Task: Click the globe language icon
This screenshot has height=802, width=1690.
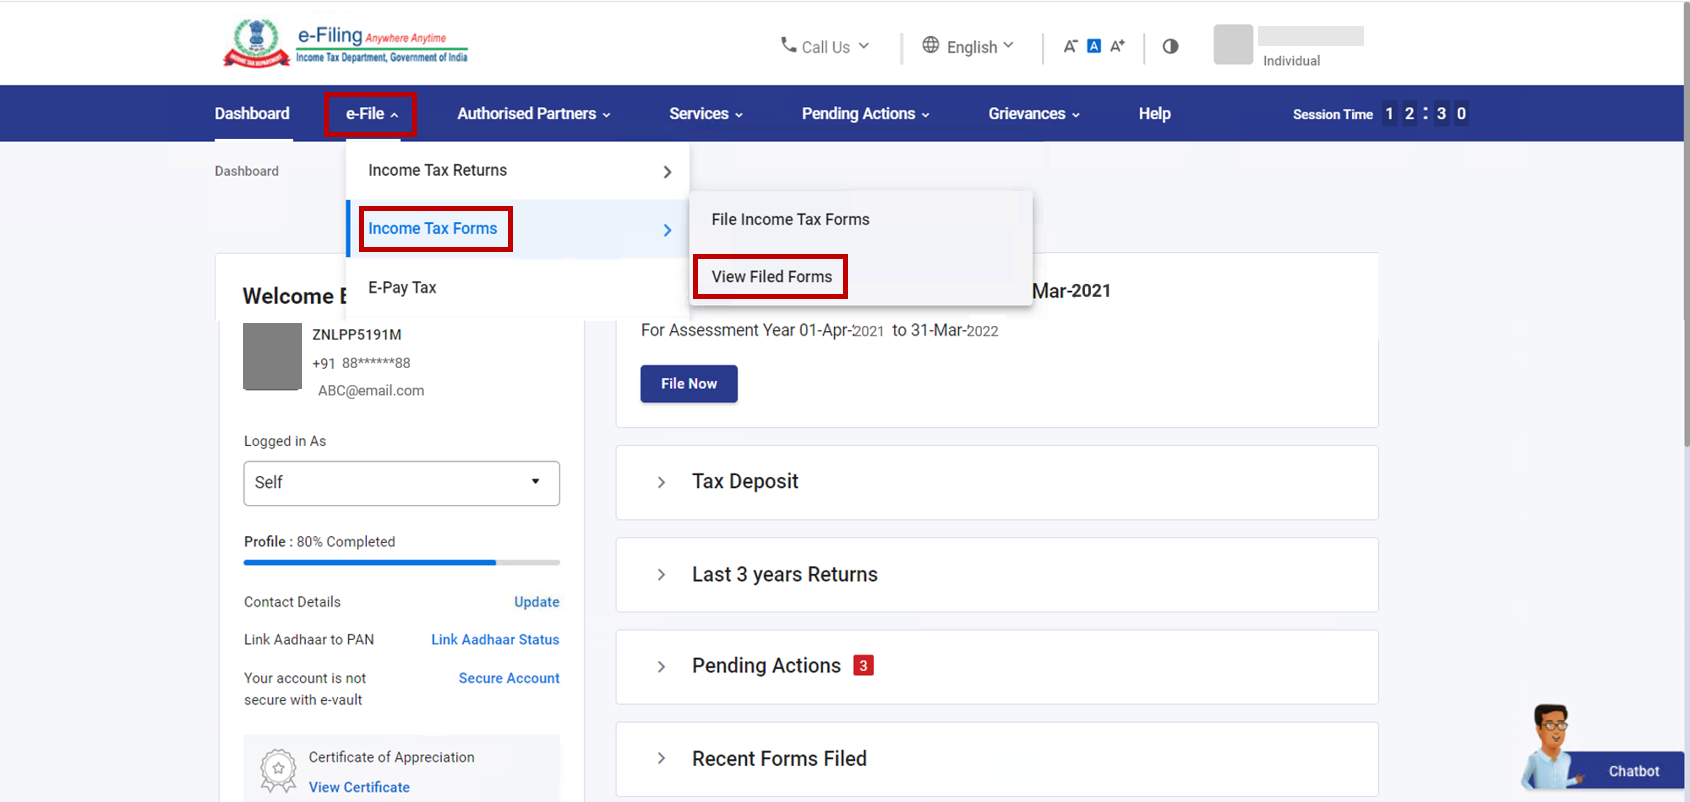Action: tap(930, 45)
